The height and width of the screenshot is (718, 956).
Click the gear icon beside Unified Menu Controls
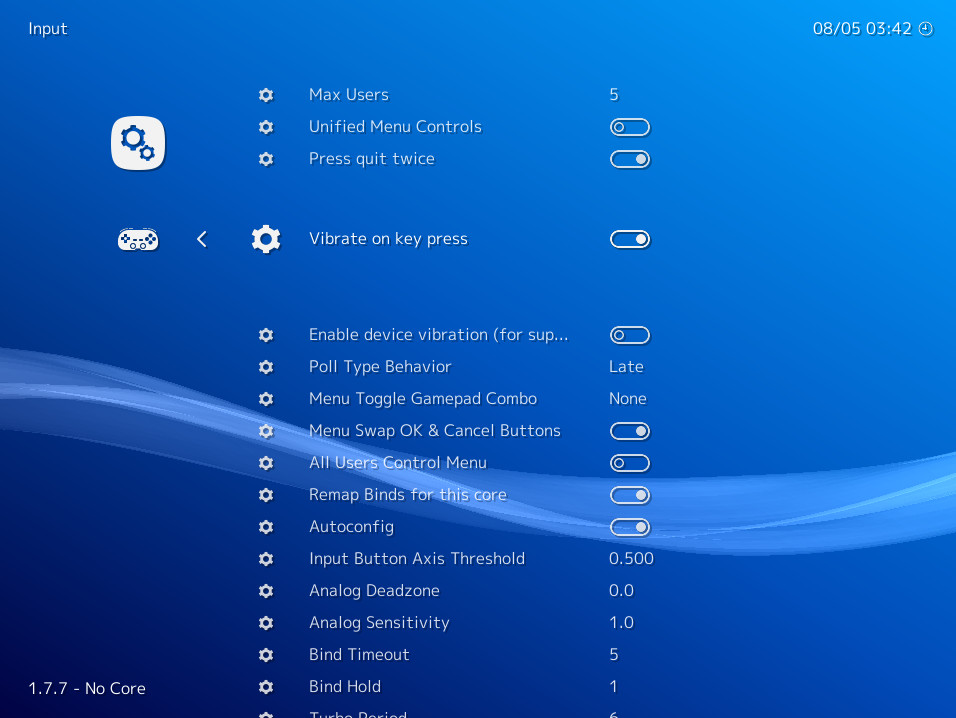pos(266,127)
